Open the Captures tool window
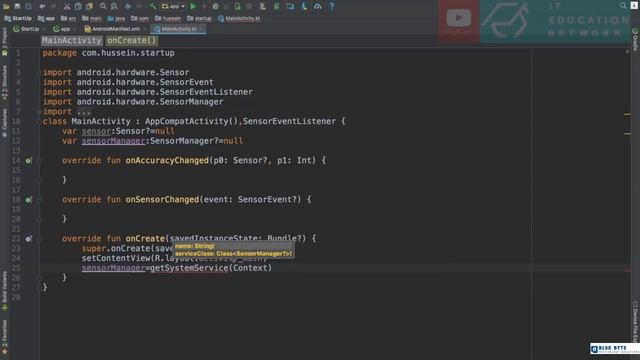Screen dimensions: 640x360 pyautogui.click(x=4, y=122)
